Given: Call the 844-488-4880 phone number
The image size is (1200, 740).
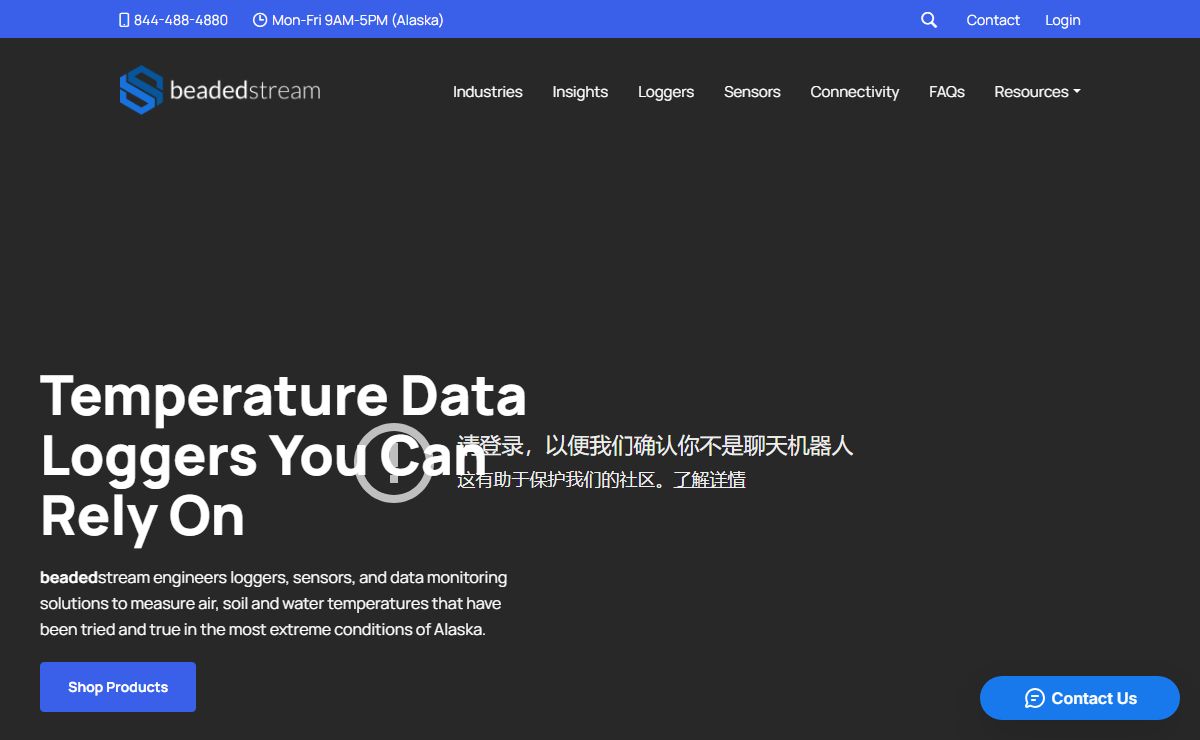Looking at the screenshot, I should (181, 20).
